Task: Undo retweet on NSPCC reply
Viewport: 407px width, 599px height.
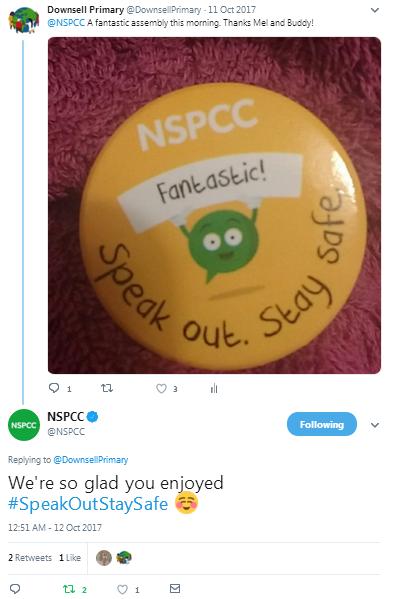Action: click(69, 589)
